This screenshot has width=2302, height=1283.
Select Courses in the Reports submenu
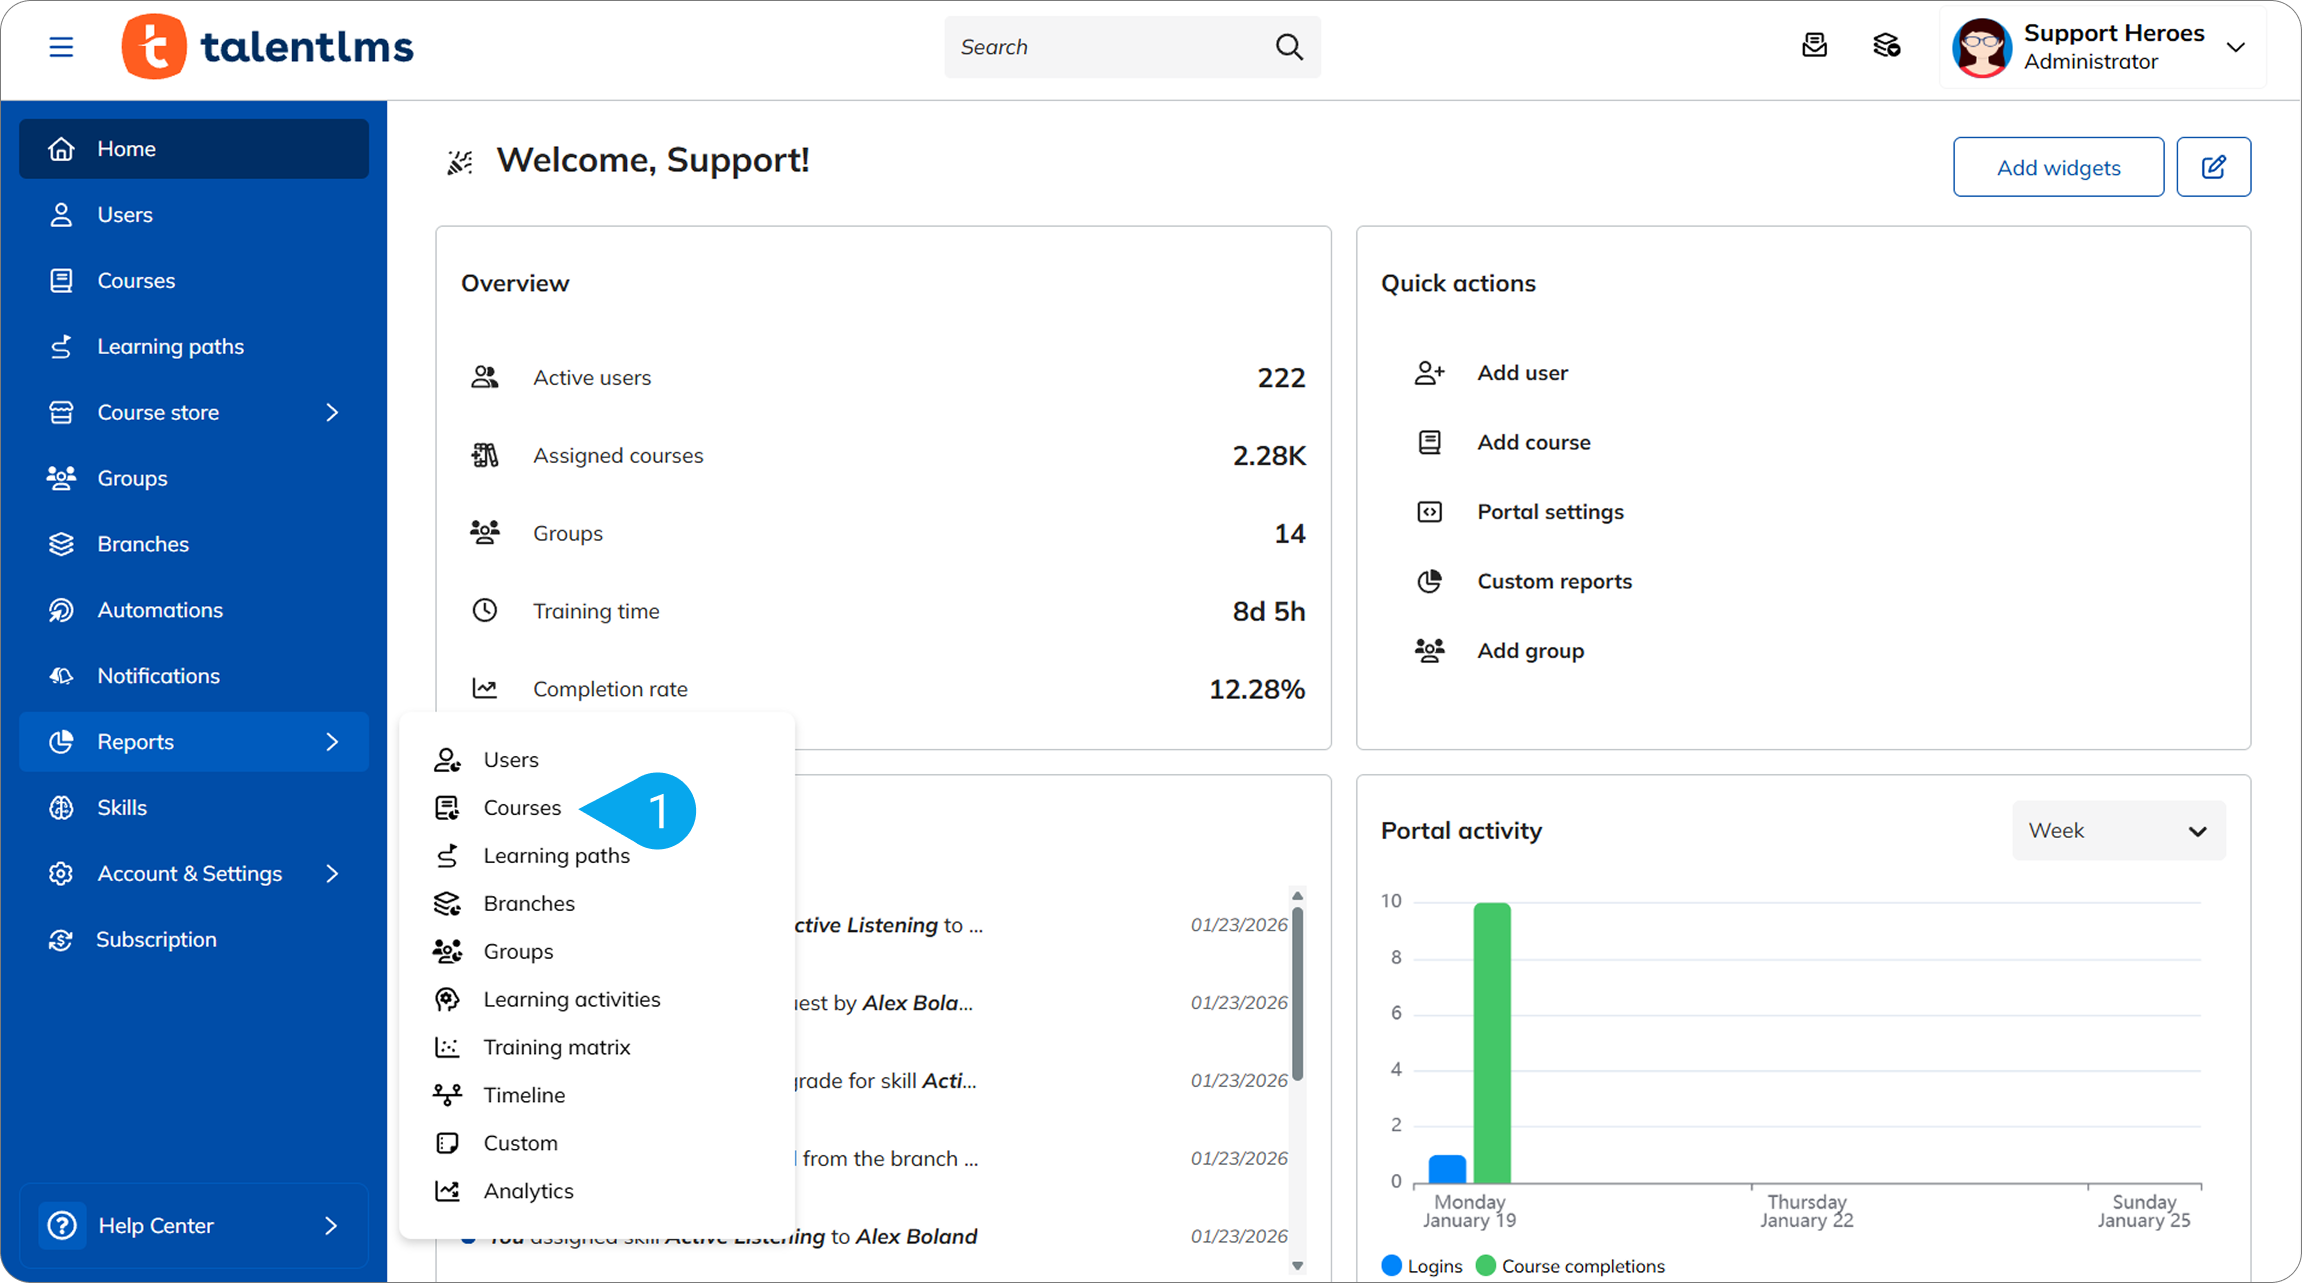click(522, 808)
